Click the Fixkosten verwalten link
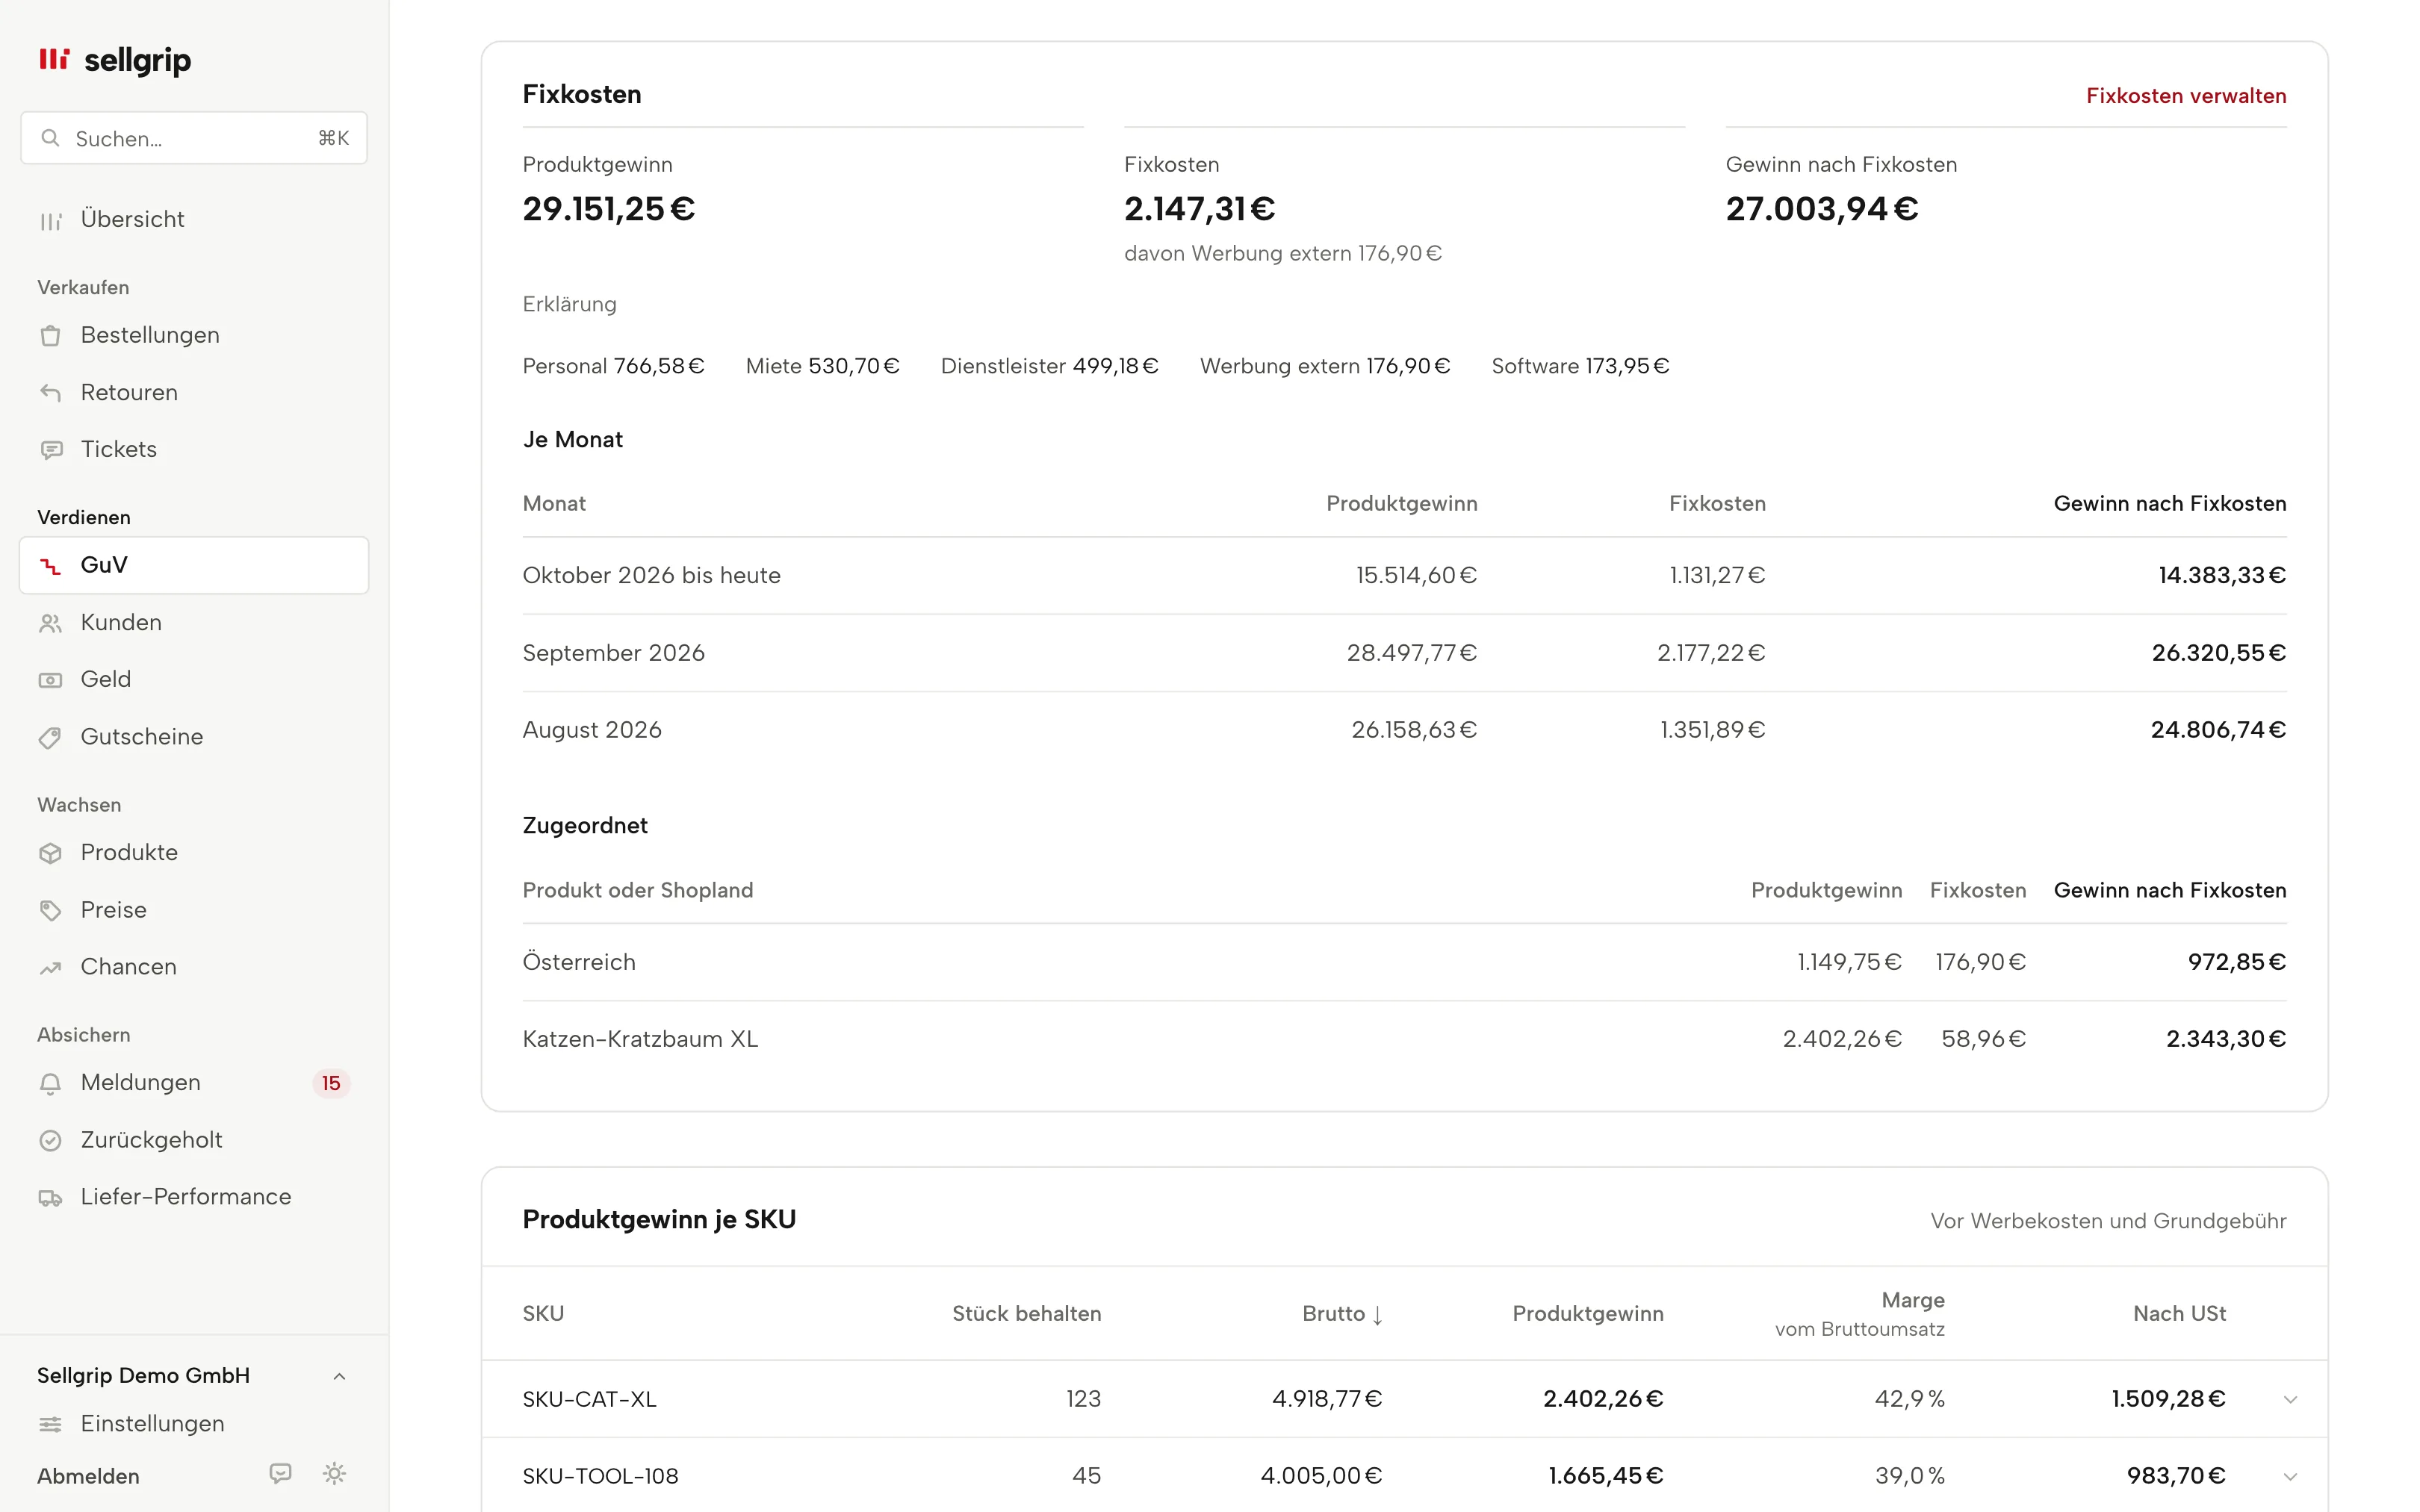Viewport: 2420px width, 1512px height. [2186, 96]
